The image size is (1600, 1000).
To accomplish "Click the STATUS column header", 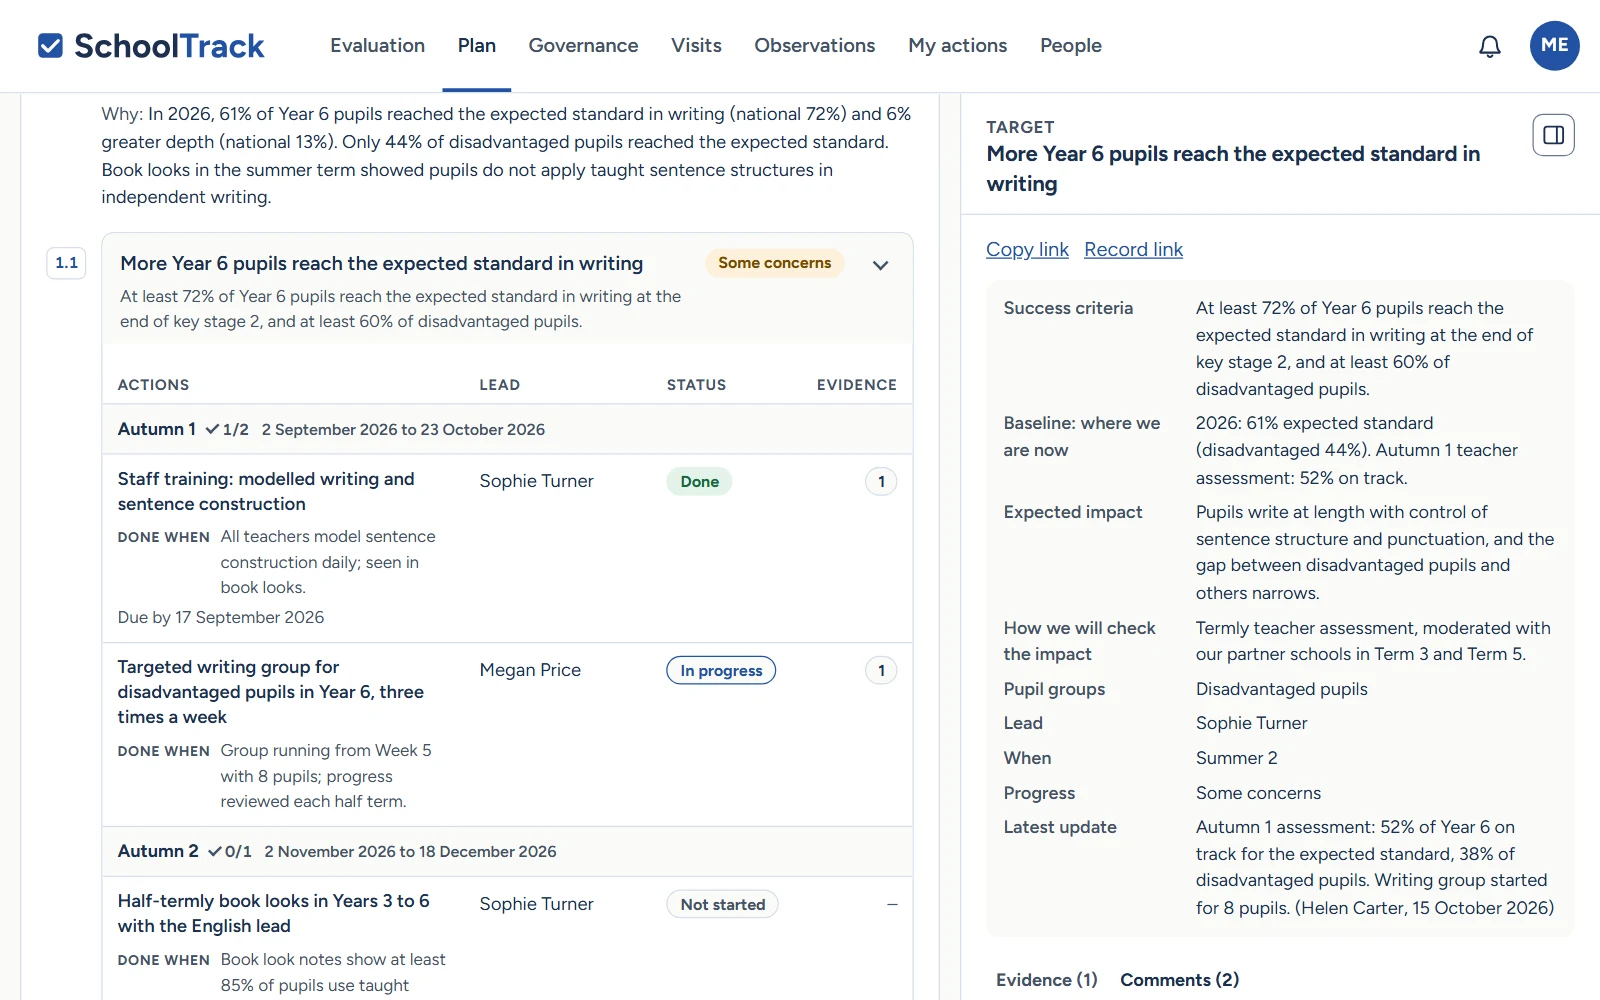I will [697, 385].
